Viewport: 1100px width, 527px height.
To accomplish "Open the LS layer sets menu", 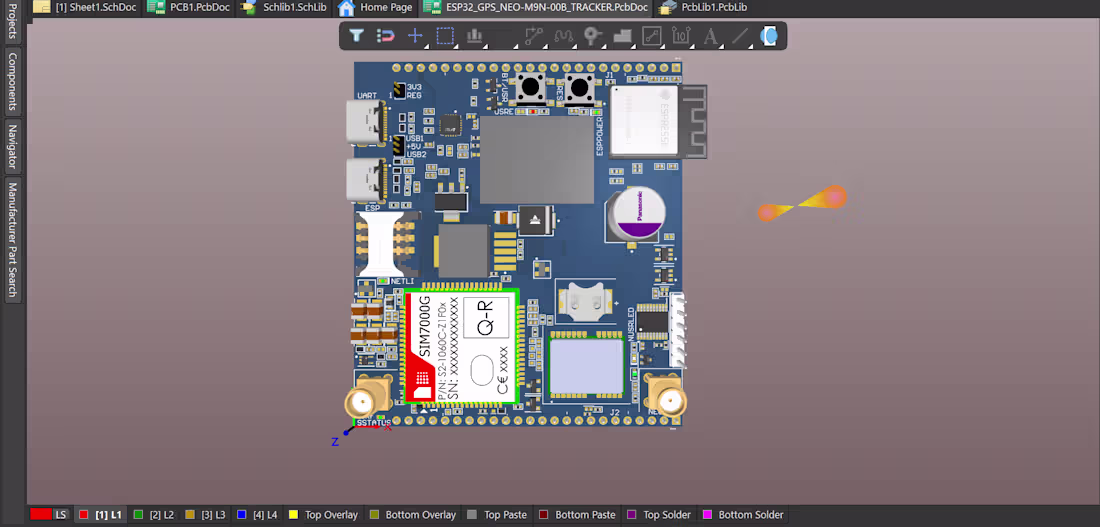I will pos(61,514).
